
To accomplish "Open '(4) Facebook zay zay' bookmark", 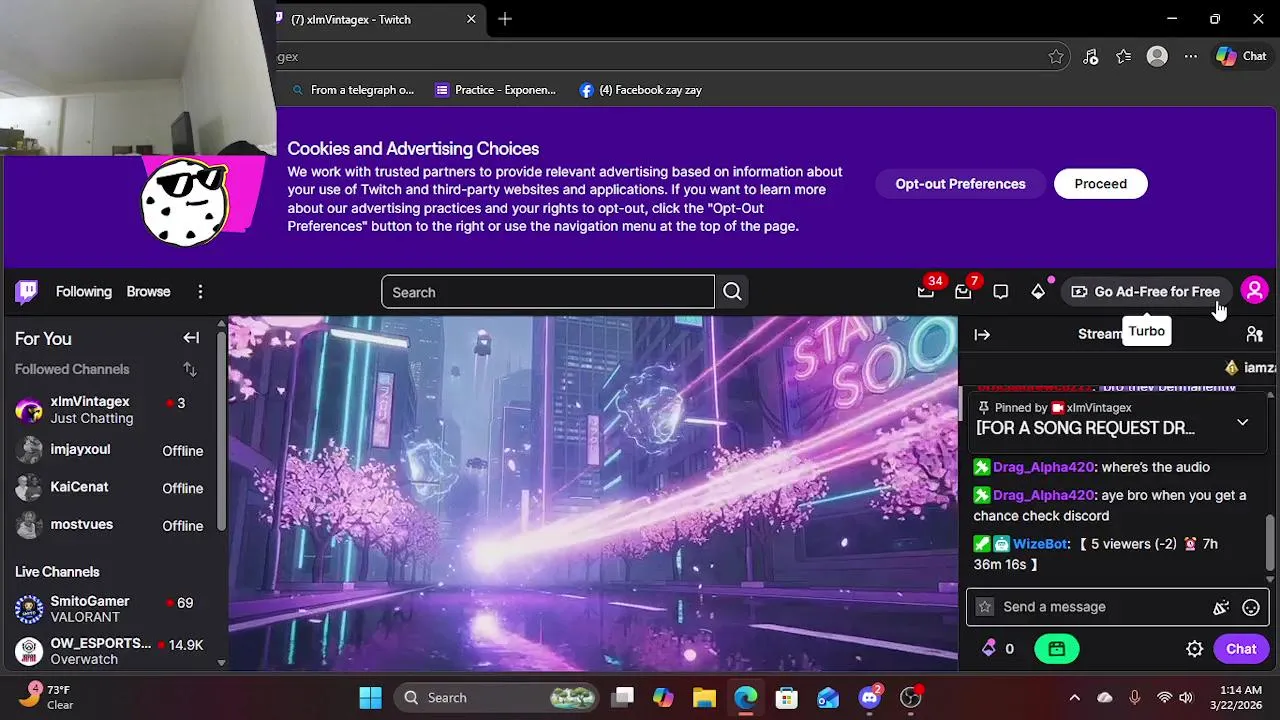I will 641,90.
